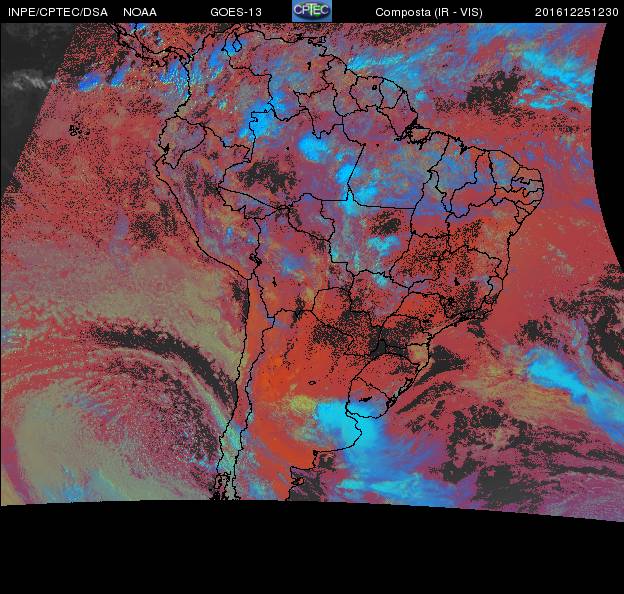Click the "GOES-13" satellite label
Viewport: 624px width, 594px height.
point(236,12)
